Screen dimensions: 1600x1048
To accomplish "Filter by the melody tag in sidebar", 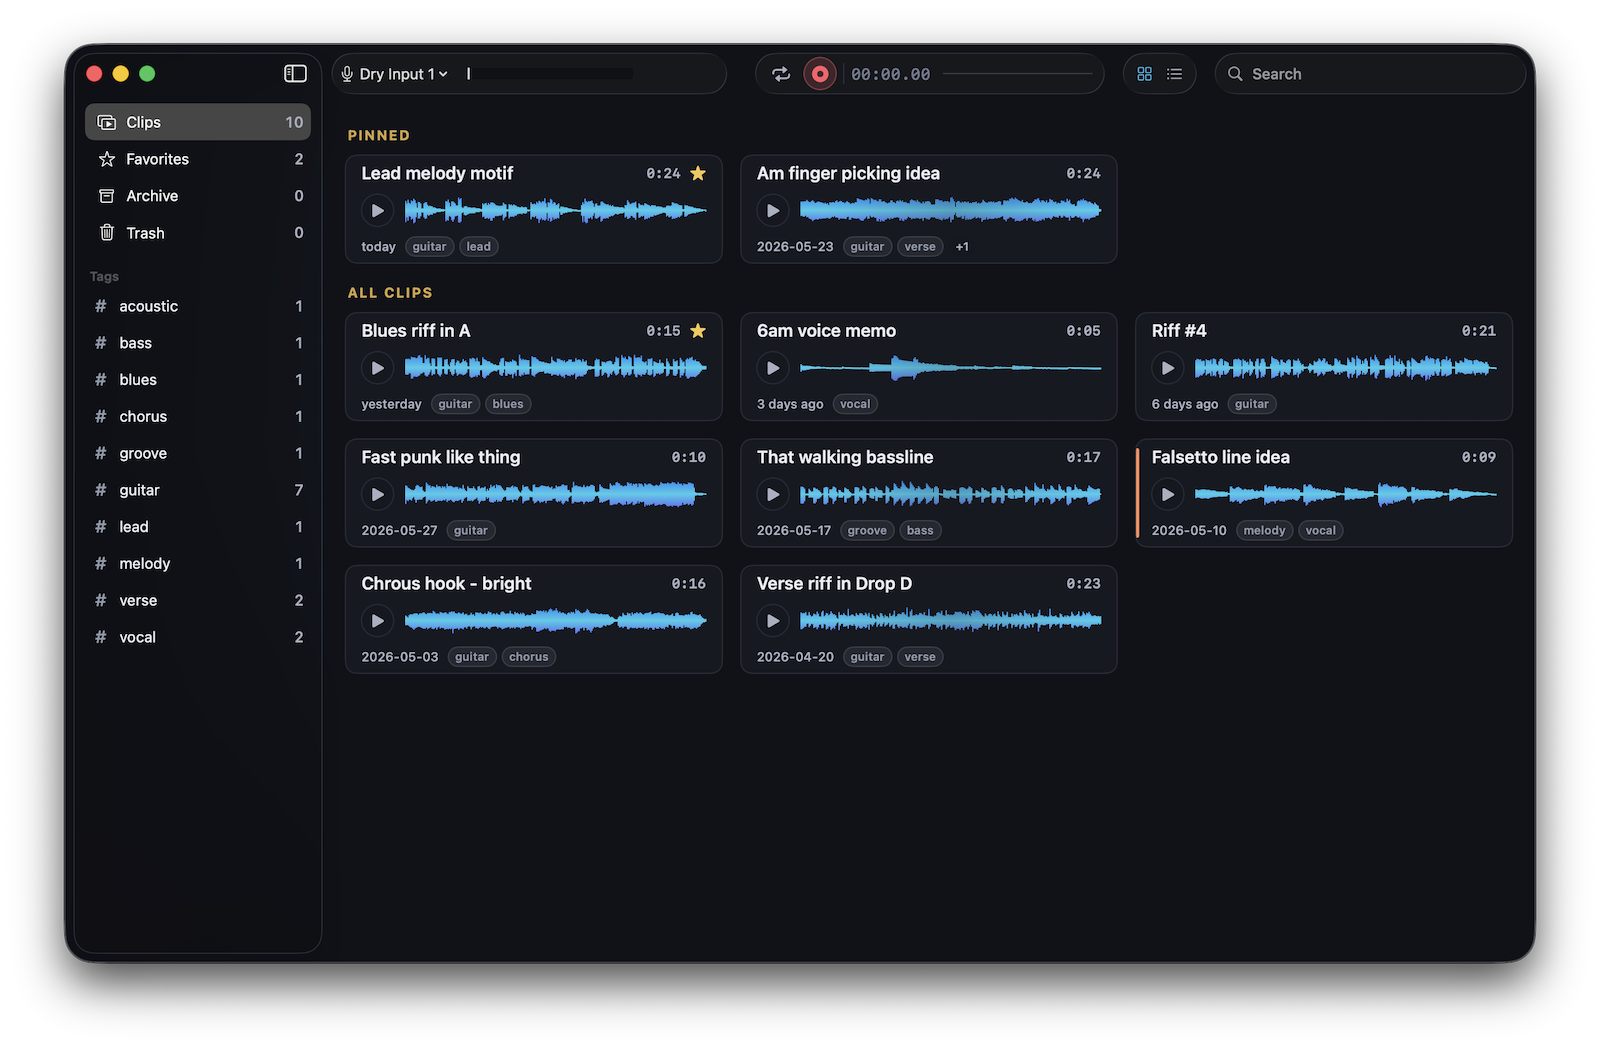I will 198,564.
